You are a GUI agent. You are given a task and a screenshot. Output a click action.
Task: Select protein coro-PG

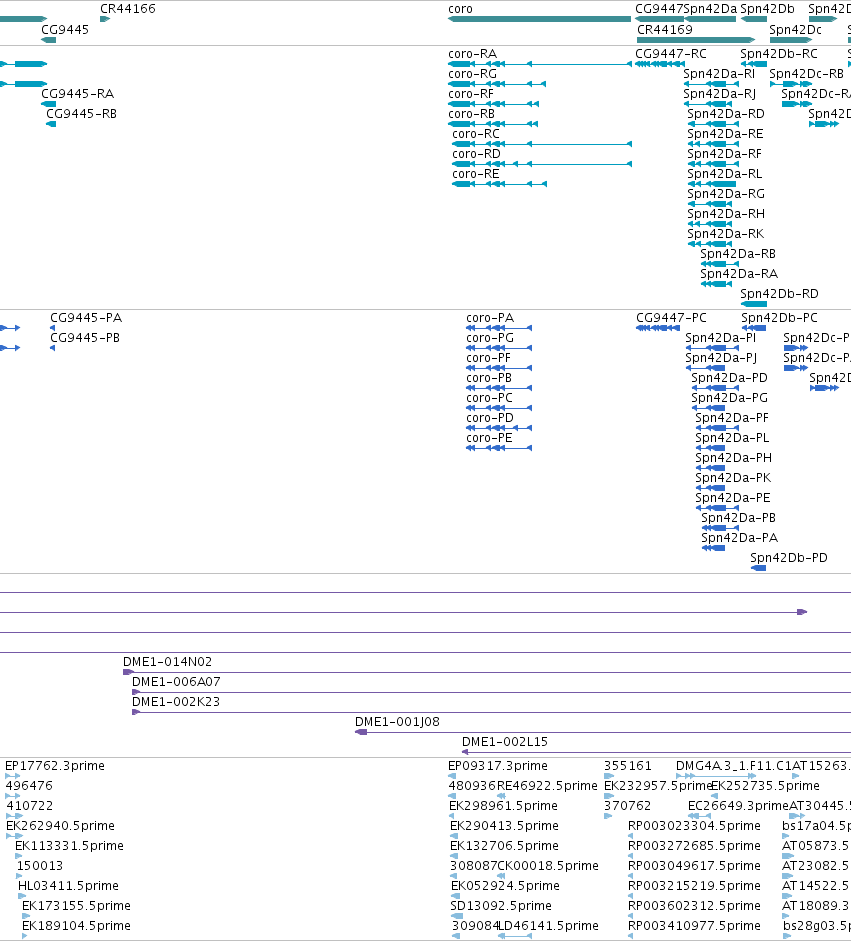[490, 337]
